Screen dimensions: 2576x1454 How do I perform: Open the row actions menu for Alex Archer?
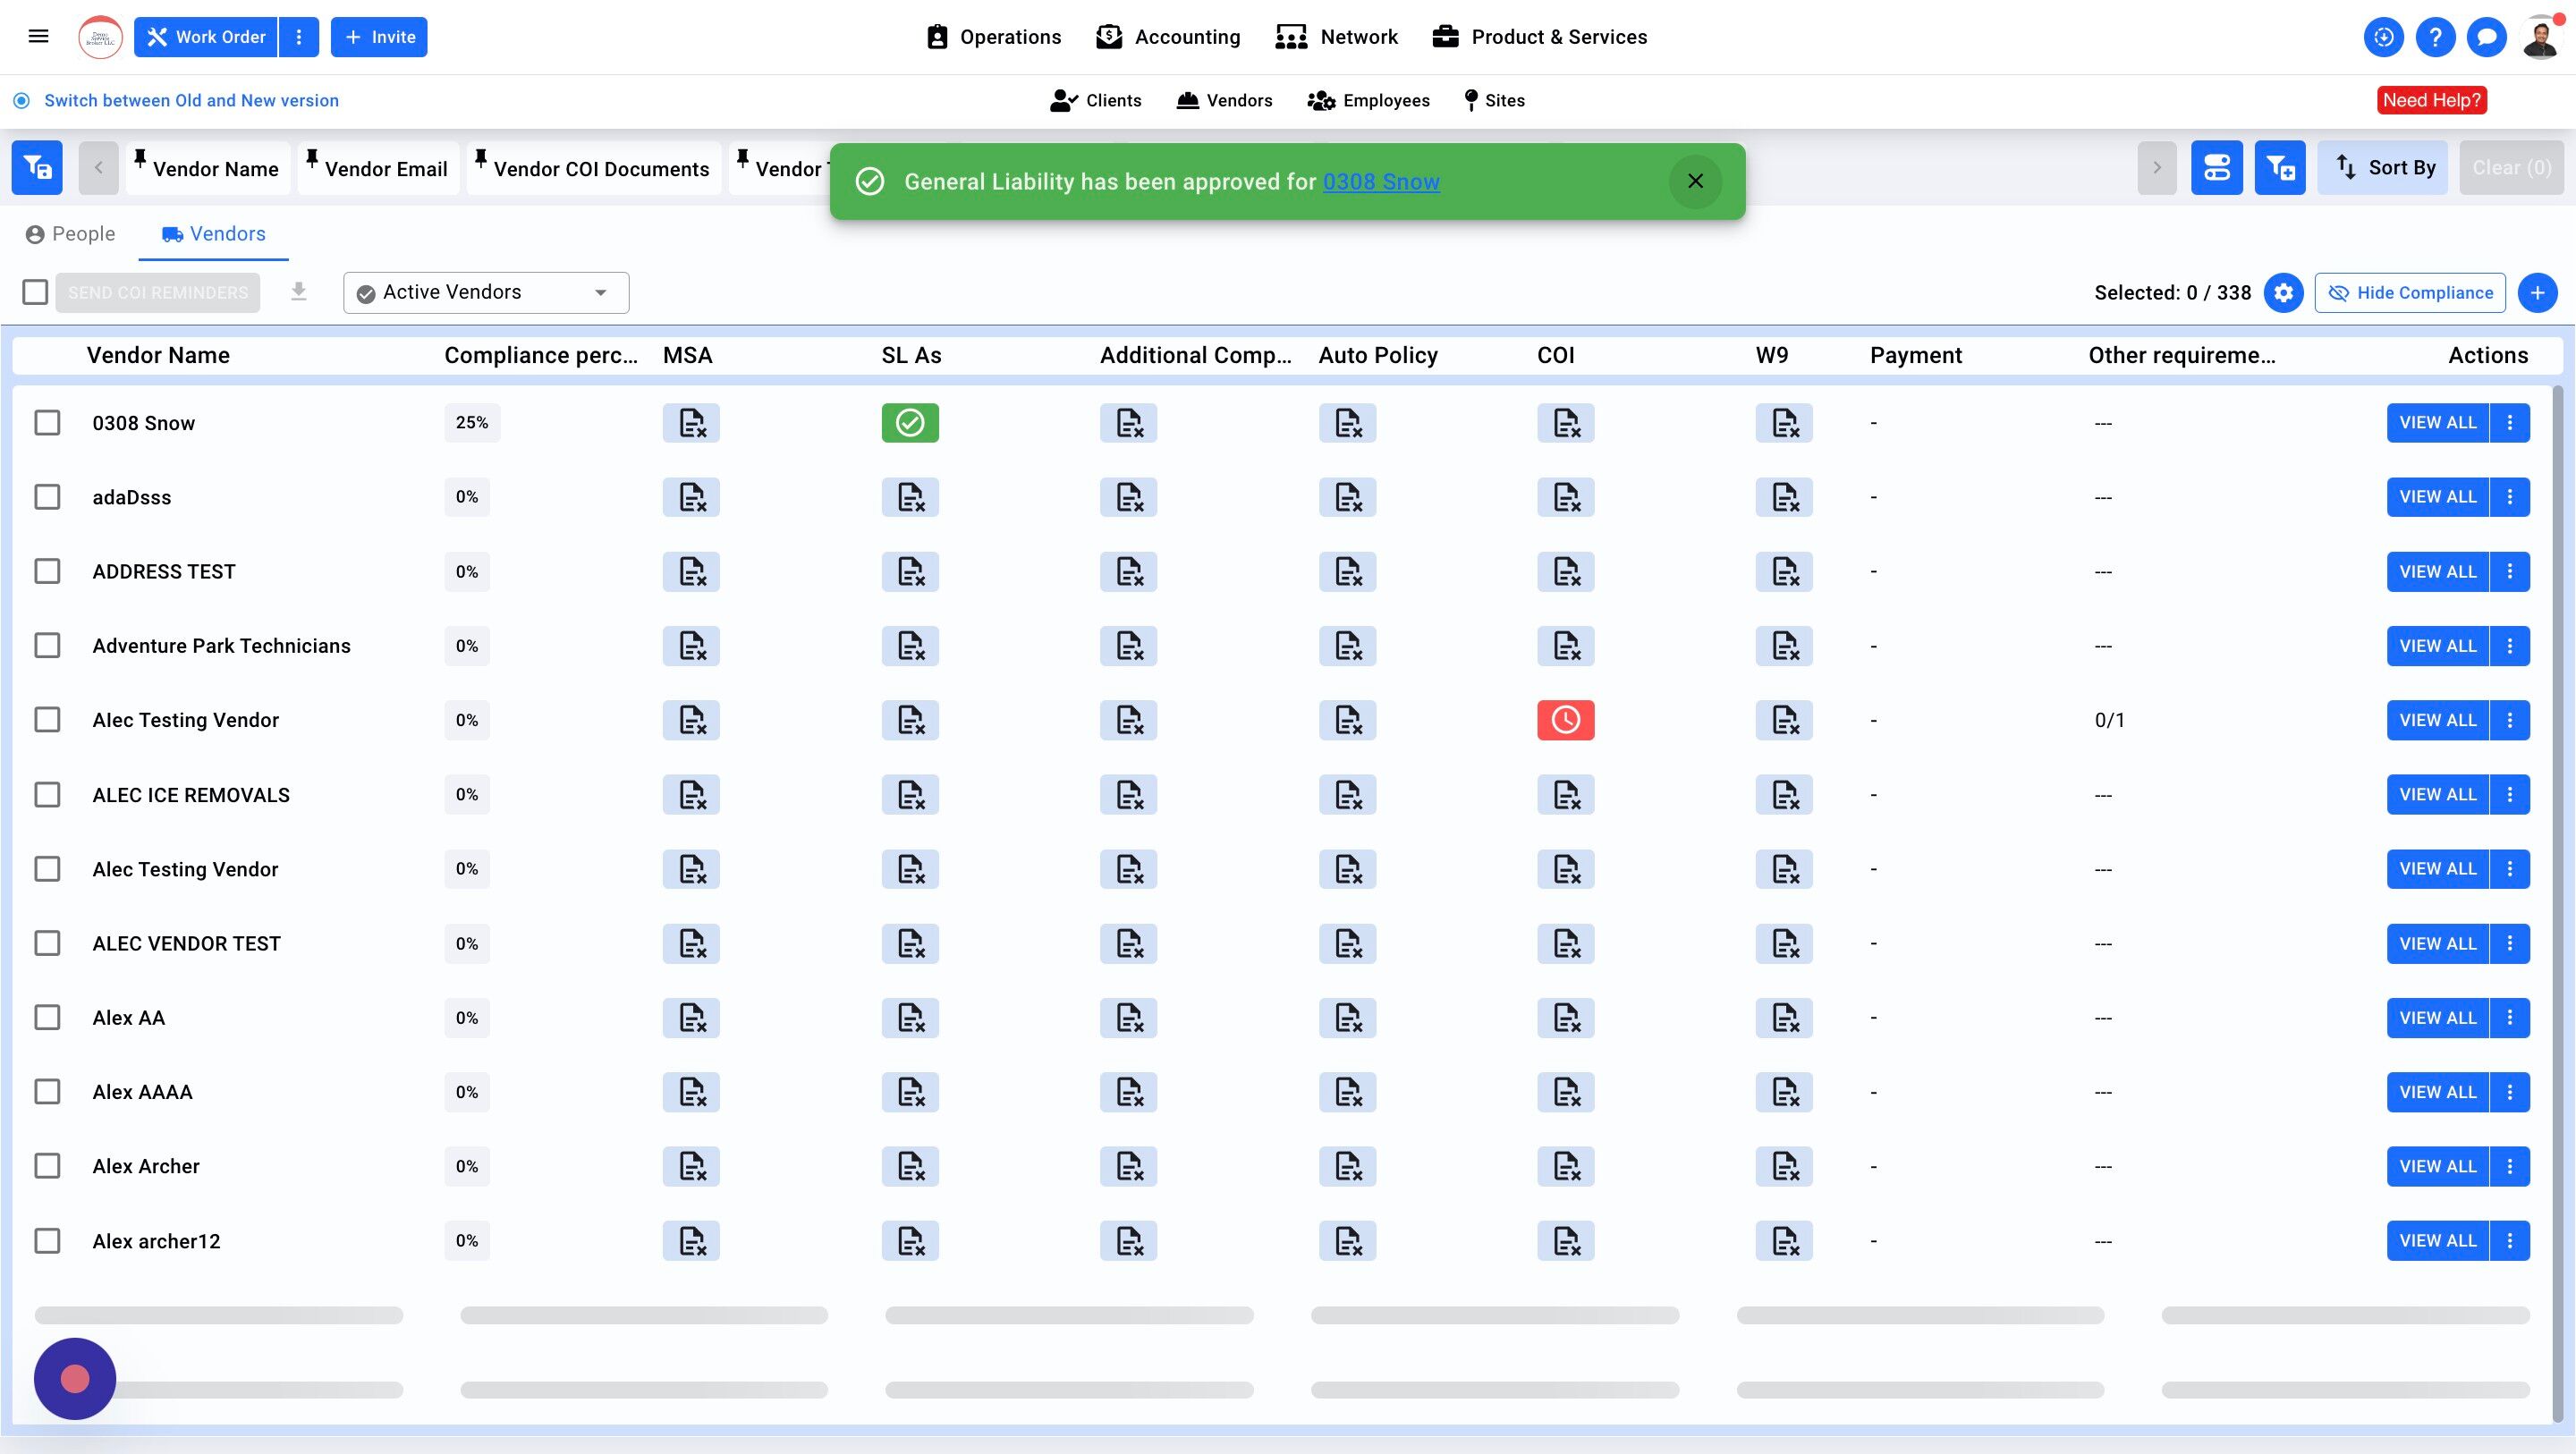(2509, 1165)
